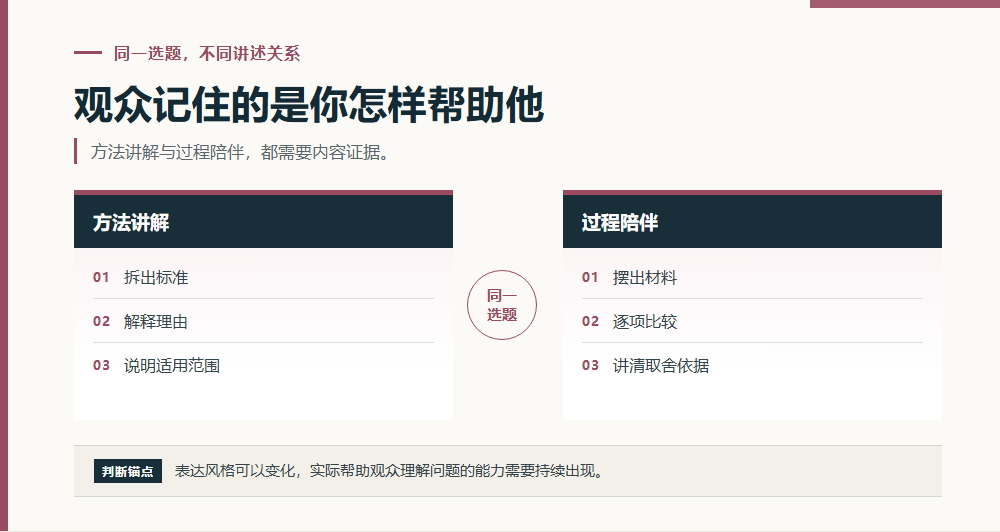
Task: Select the row 解释理由
Action: 263,321
